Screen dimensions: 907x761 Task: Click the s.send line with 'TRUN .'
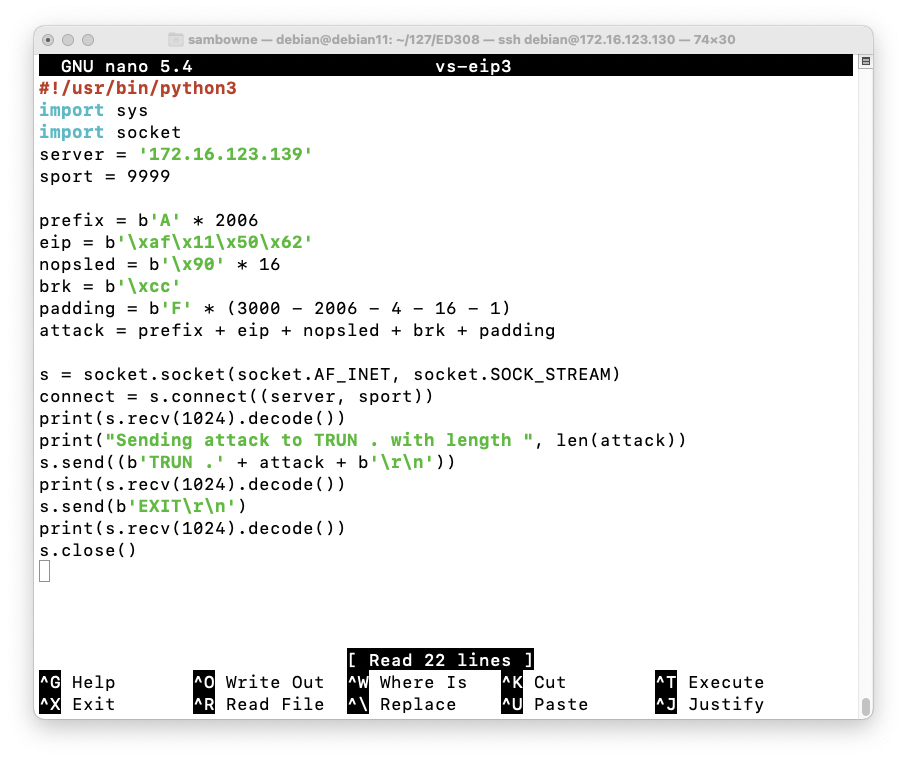tap(248, 462)
